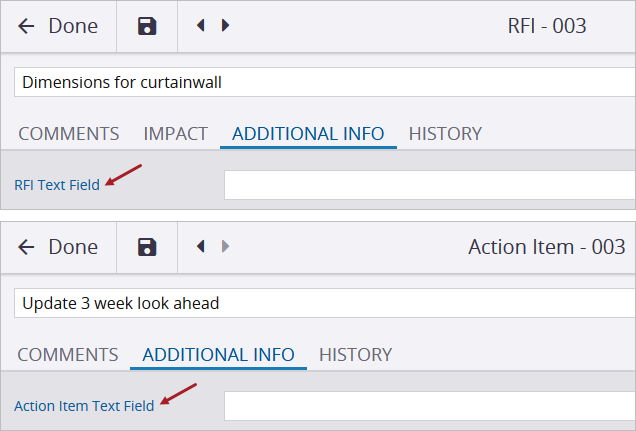The width and height of the screenshot is (636, 431).
Task: Open the Action Item Comments tab
Action: [x=68, y=354]
